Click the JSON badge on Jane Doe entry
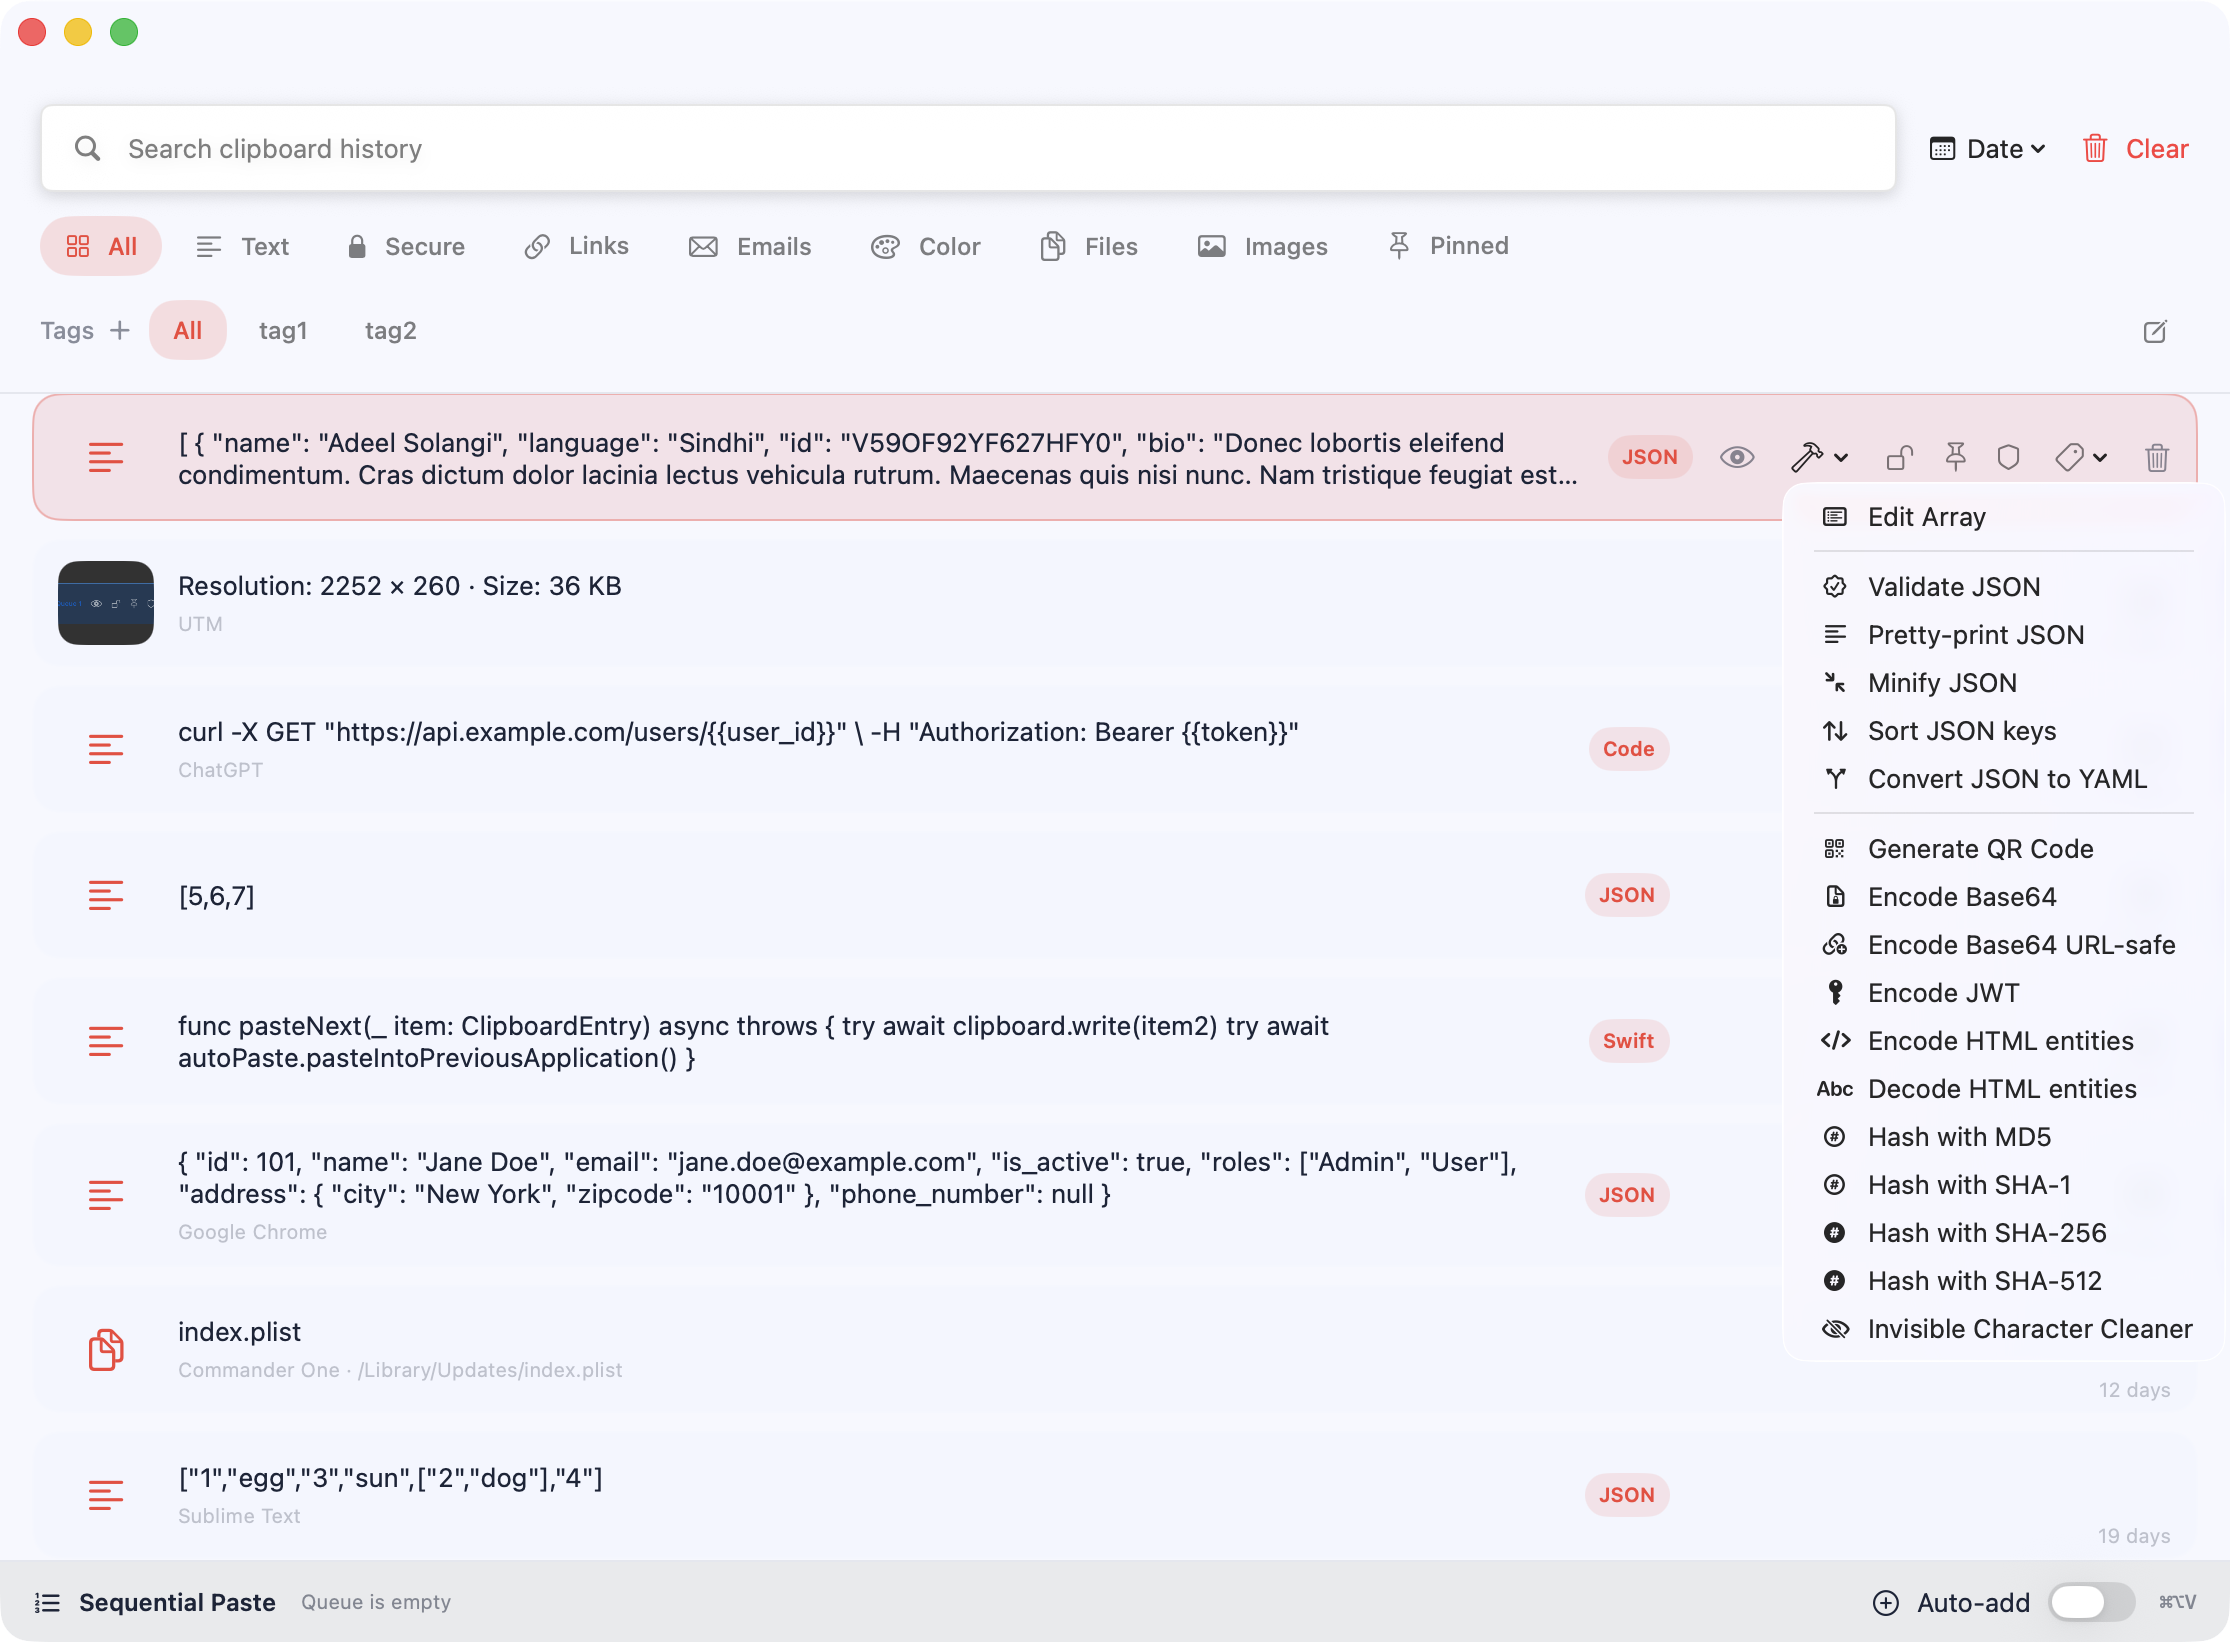2230x1642 pixels. tap(1627, 1195)
